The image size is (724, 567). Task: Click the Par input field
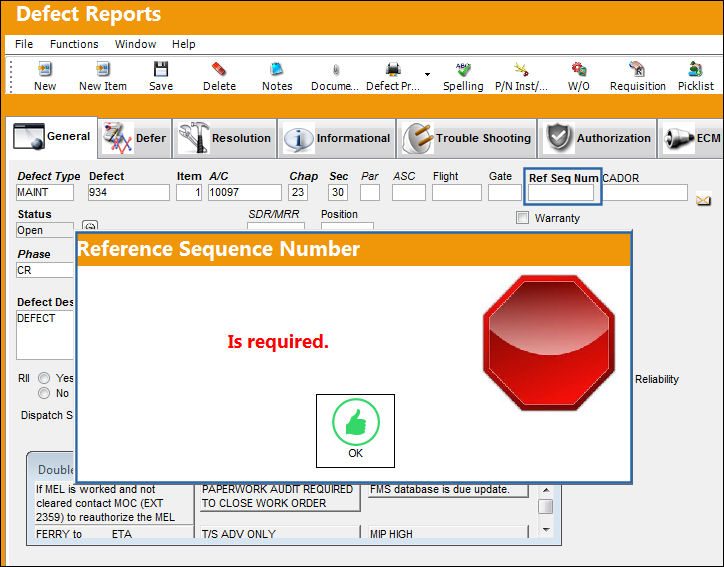click(x=370, y=193)
